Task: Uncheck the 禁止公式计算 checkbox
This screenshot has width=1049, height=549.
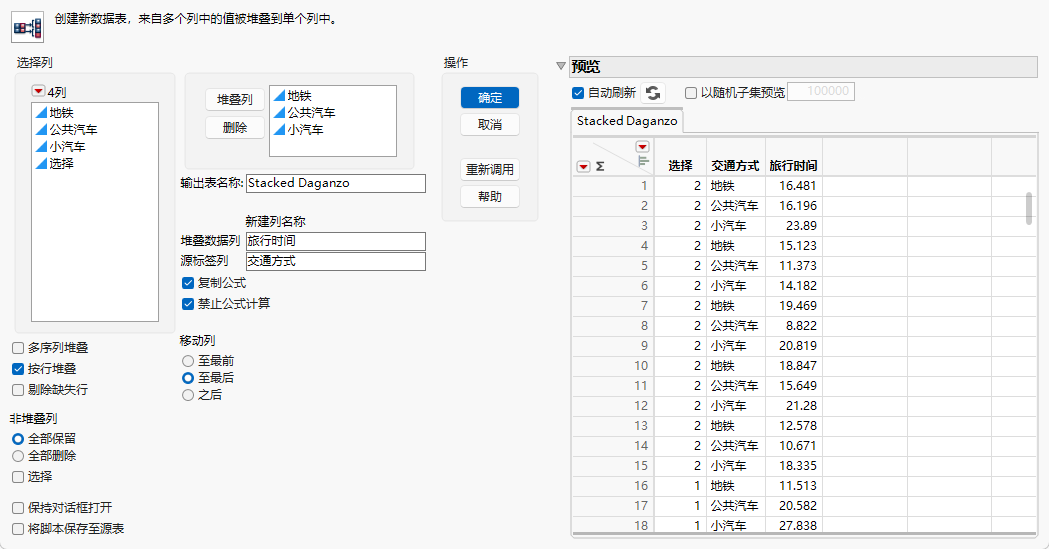Action: pyautogui.click(x=188, y=304)
